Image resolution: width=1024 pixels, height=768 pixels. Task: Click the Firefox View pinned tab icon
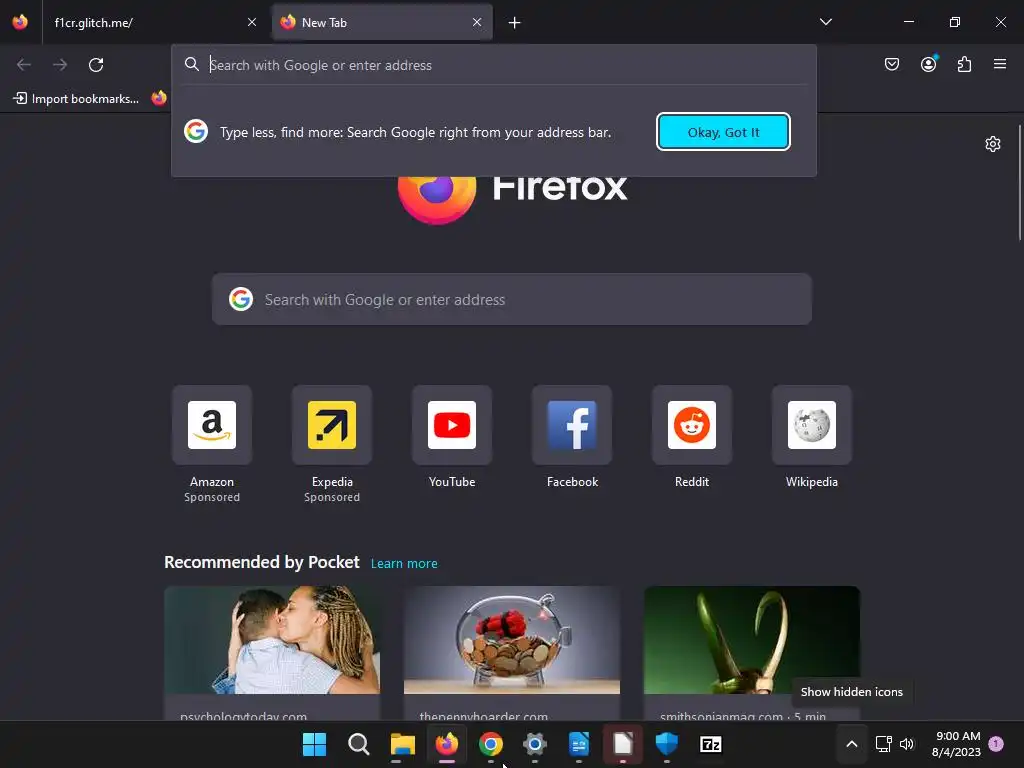[20, 22]
